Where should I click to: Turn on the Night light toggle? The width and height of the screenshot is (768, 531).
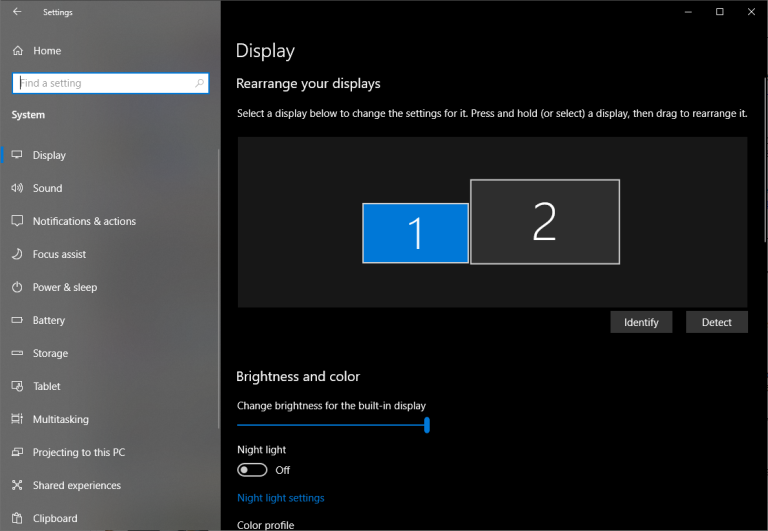(x=252, y=470)
